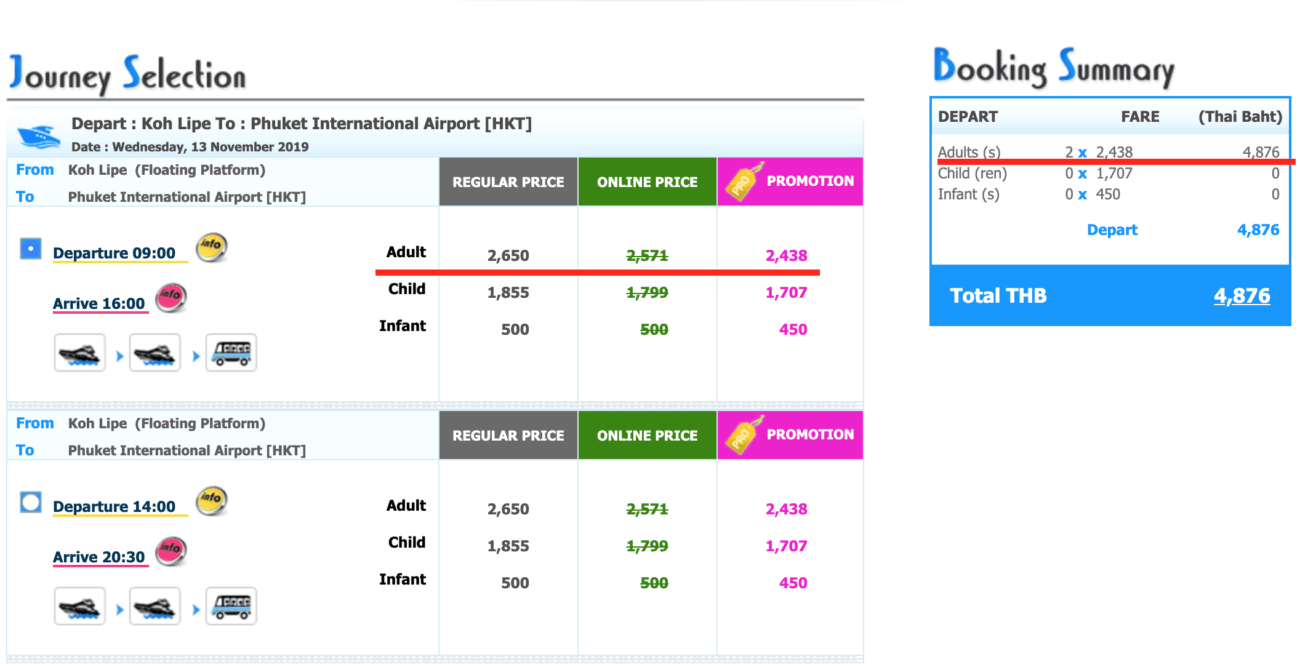Click the ferry icon beside the Depart heading

pos(39,136)
